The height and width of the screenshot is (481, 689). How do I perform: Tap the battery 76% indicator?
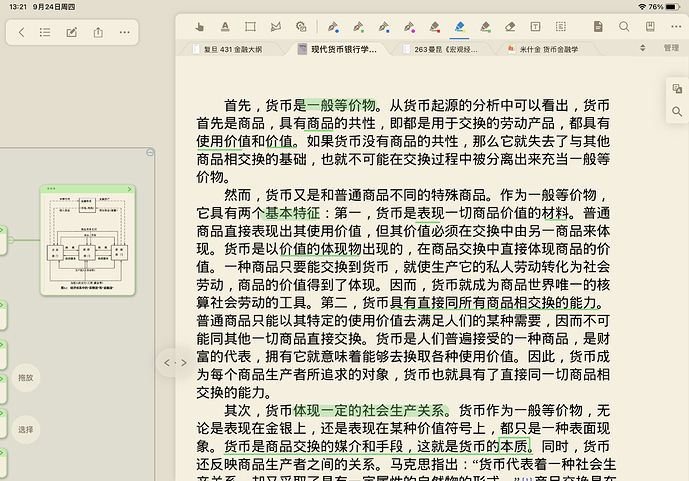point(664,7)
